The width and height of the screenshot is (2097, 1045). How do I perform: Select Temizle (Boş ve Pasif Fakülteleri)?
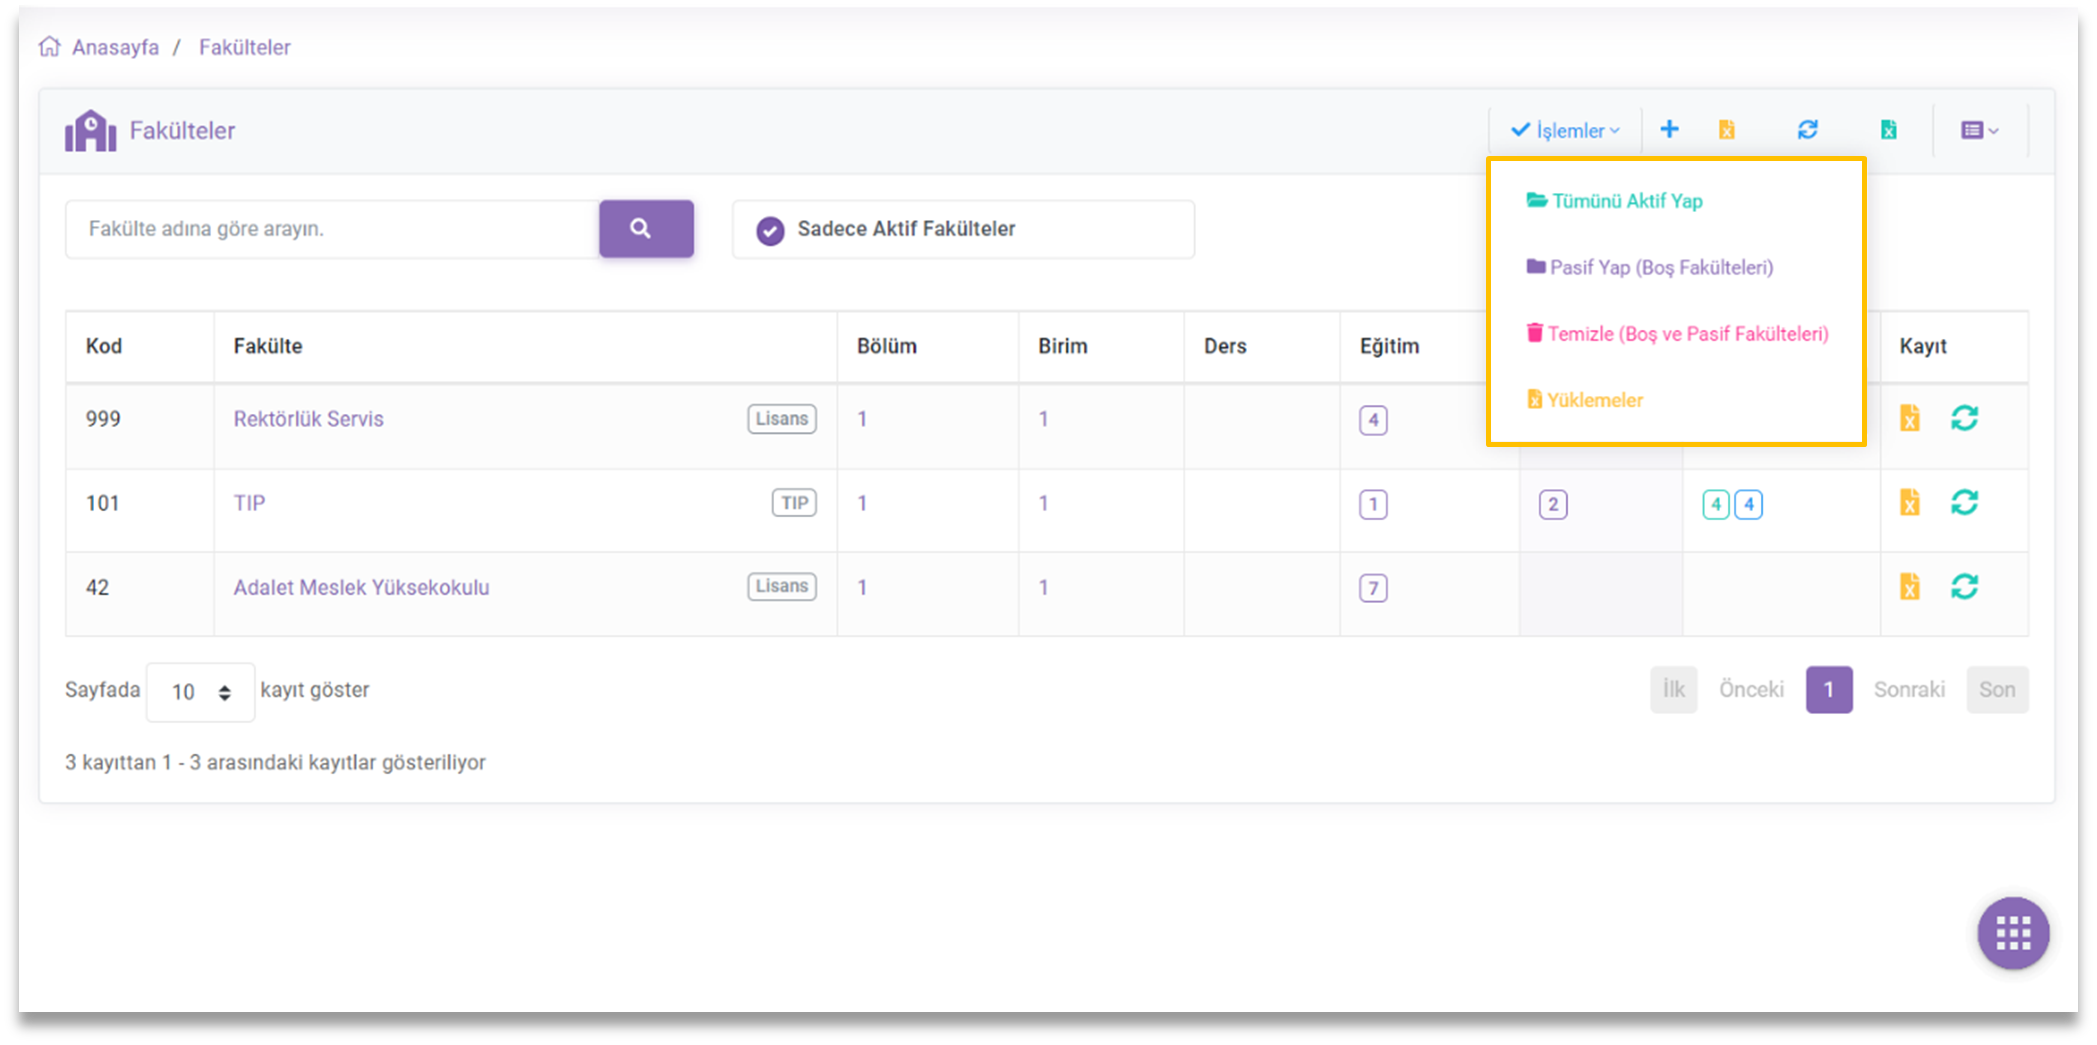tap(1687, 334)
